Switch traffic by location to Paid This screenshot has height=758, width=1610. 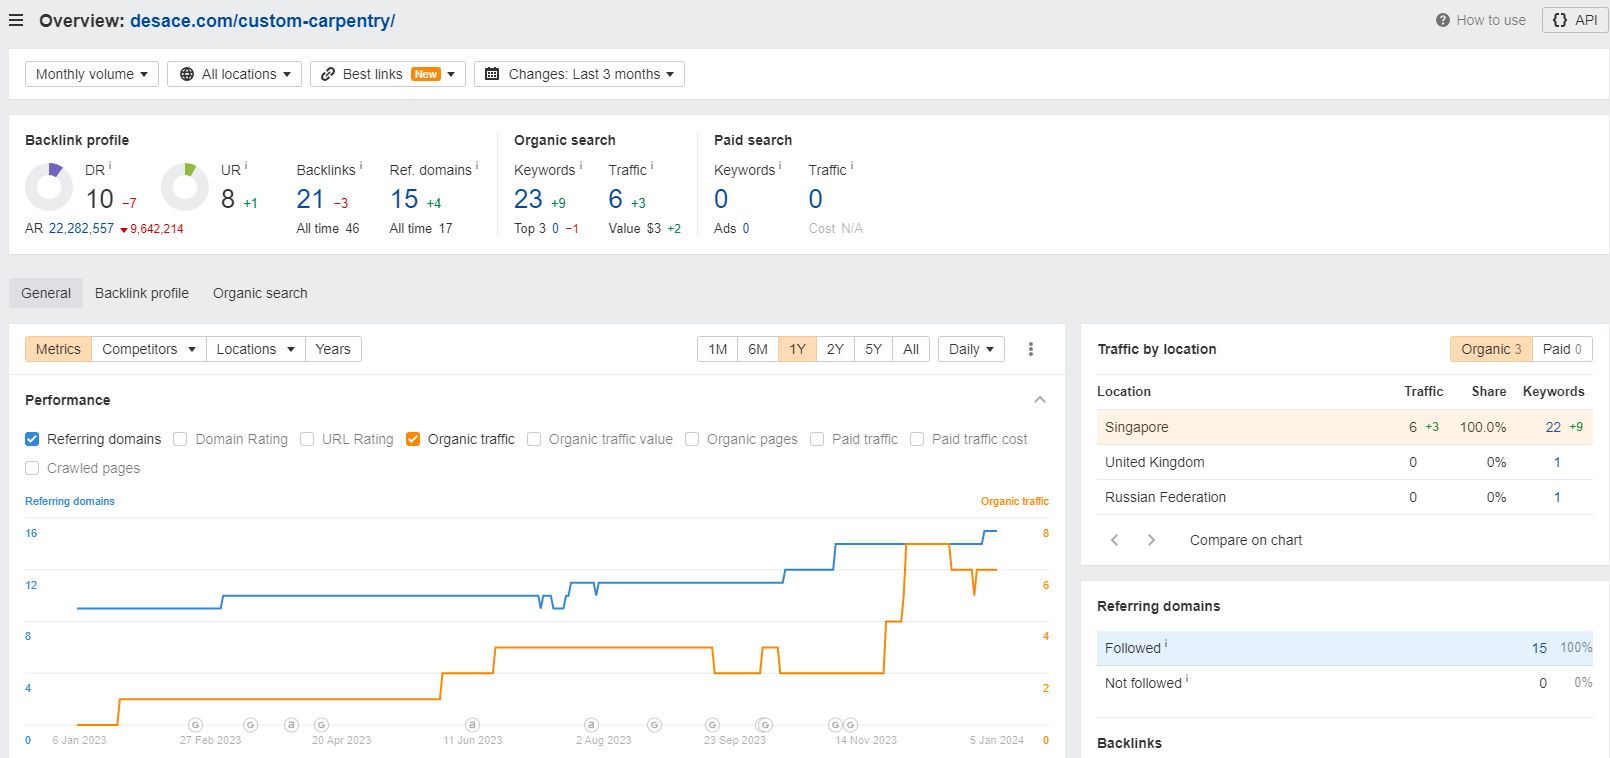tap(1562, 349)
